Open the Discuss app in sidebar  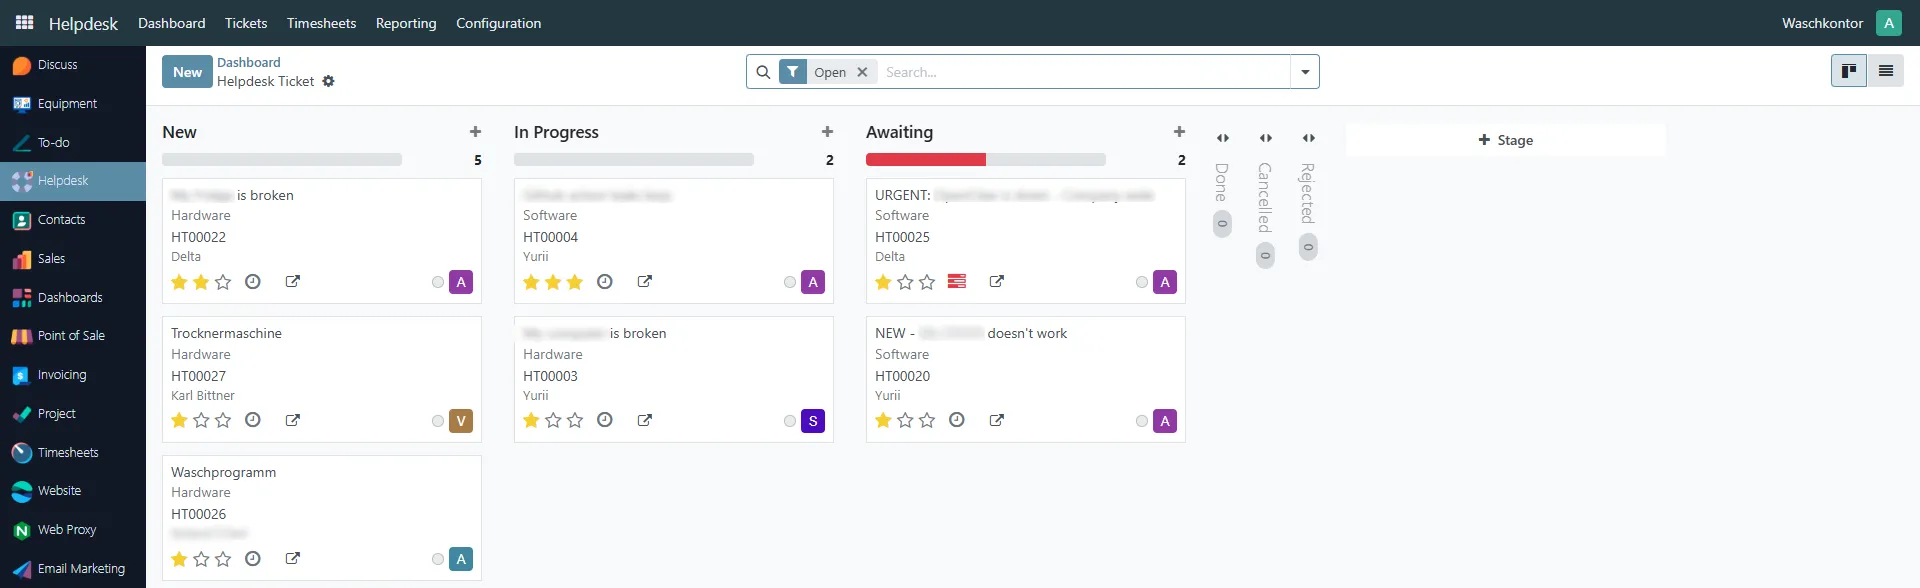coord(73,65)
